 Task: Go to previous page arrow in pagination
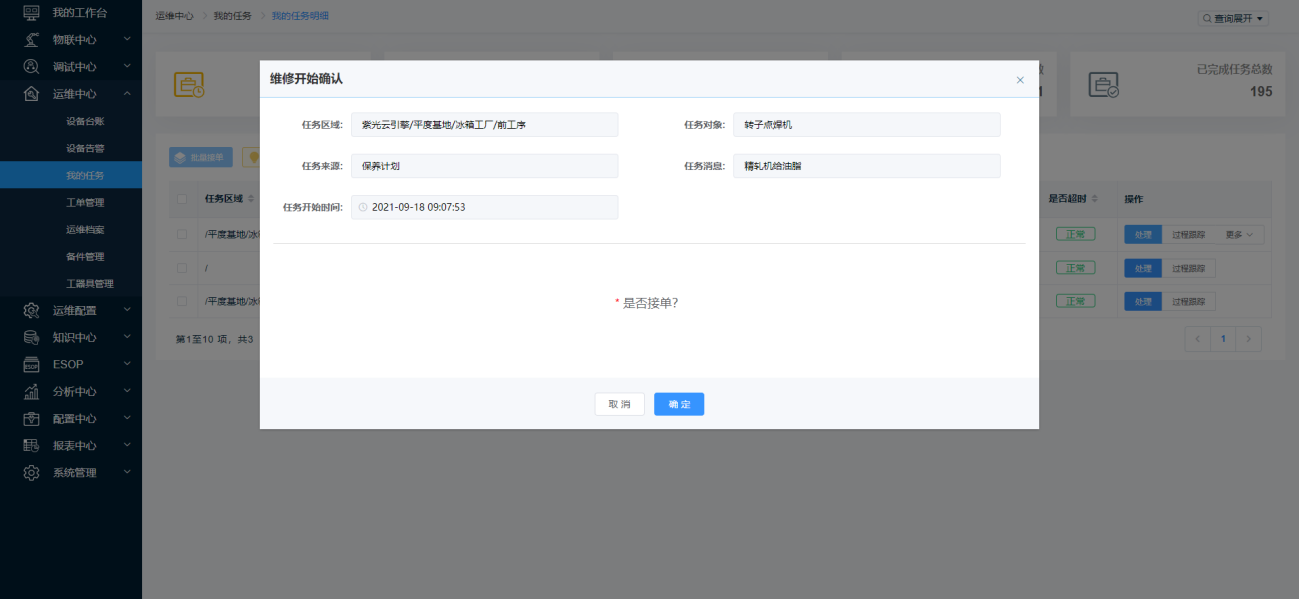(1198, 339)
